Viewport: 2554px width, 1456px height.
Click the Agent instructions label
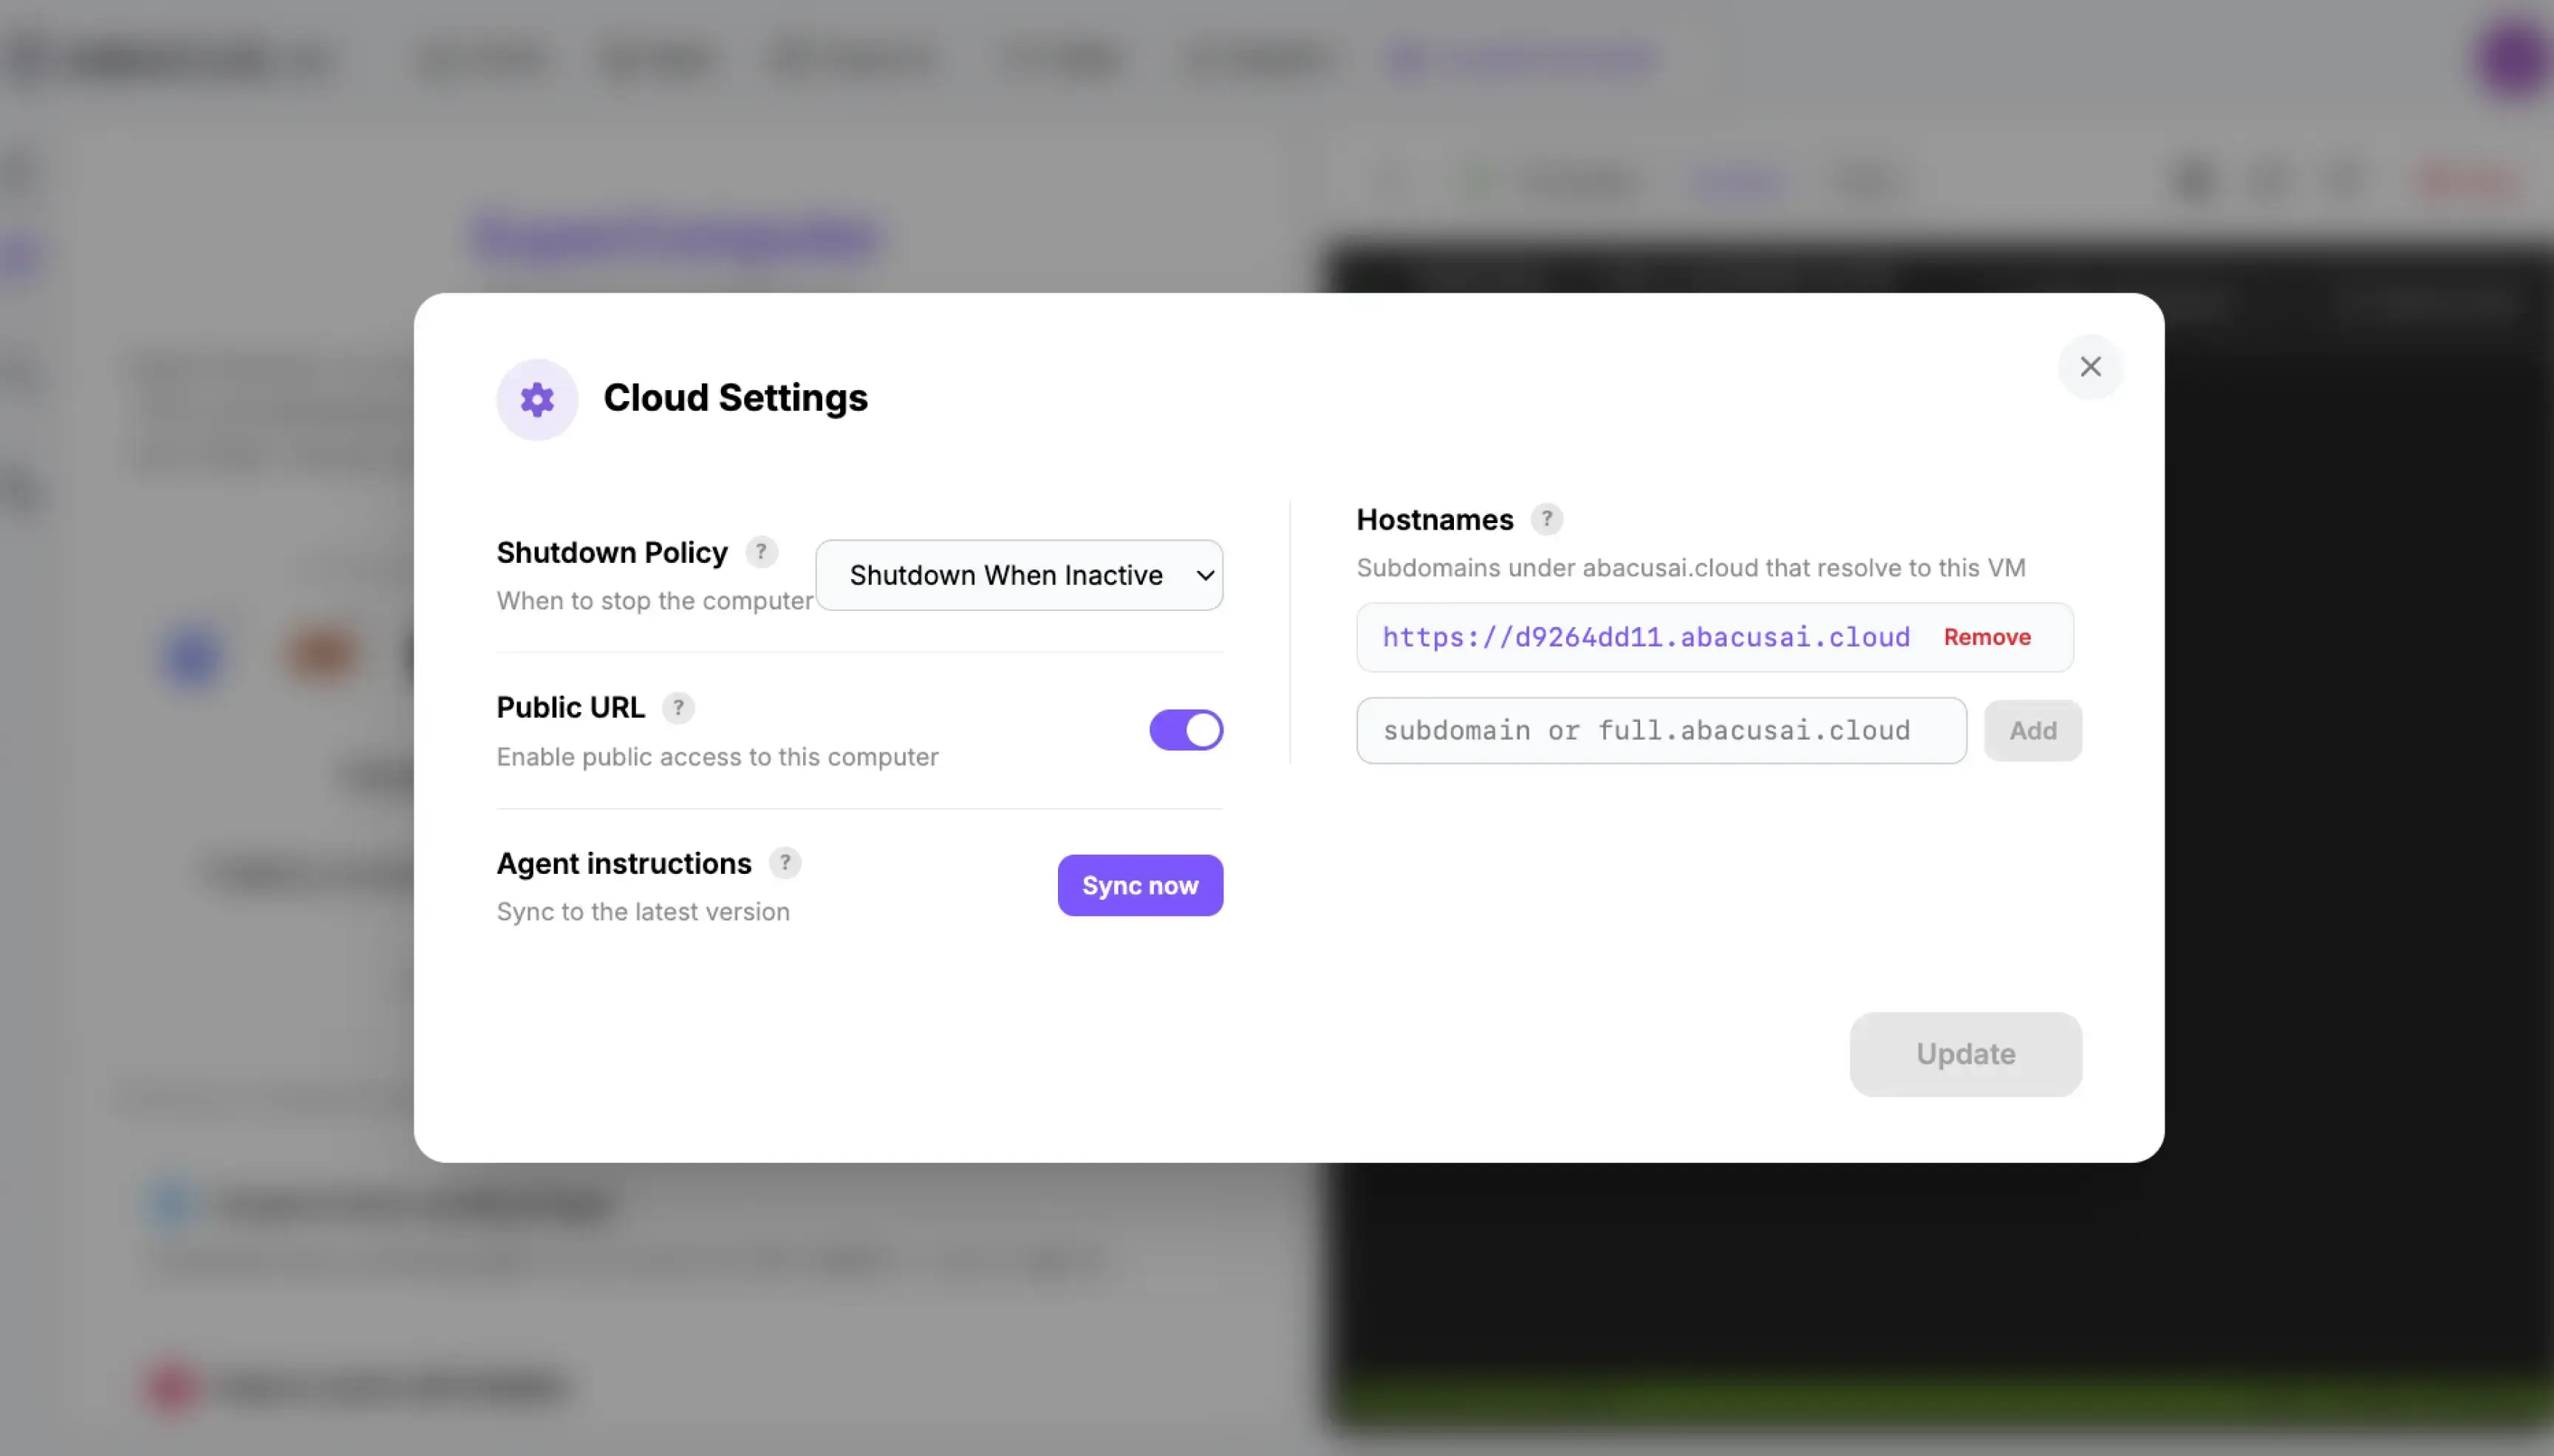coord(624,863)
